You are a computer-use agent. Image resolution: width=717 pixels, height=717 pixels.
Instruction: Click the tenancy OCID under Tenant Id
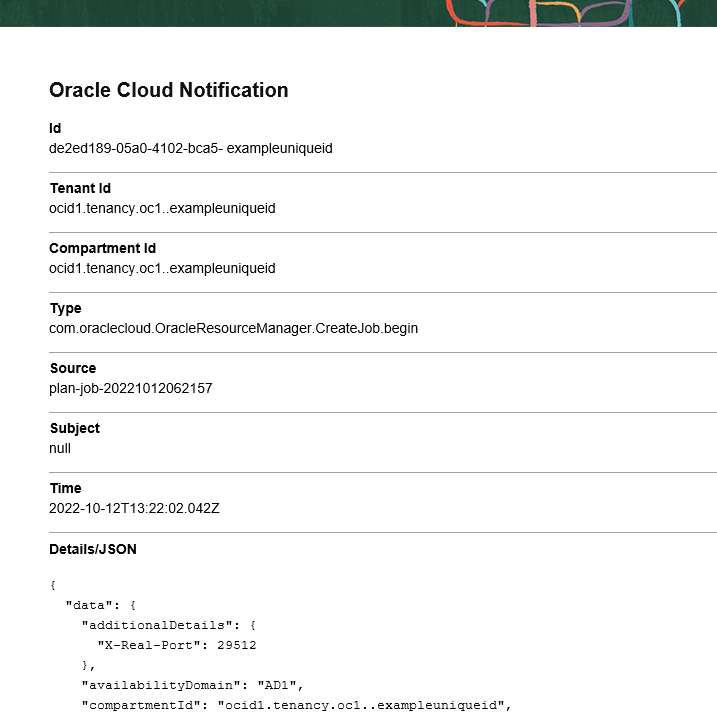coord(162,208)
